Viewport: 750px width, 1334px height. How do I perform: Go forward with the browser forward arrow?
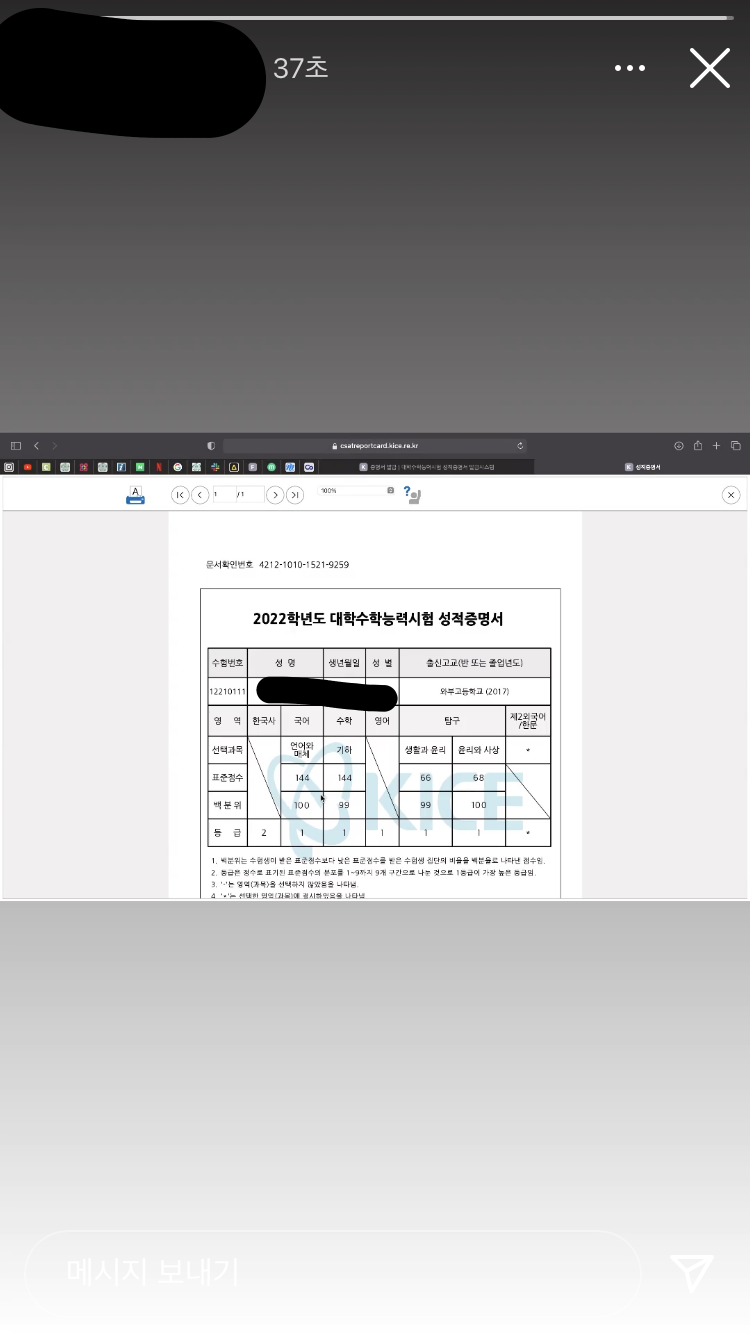pos(54,446)
